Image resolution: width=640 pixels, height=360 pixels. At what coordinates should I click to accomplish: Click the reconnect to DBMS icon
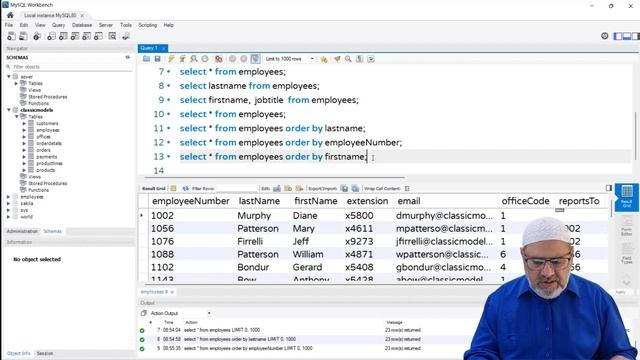click(126, 36)
